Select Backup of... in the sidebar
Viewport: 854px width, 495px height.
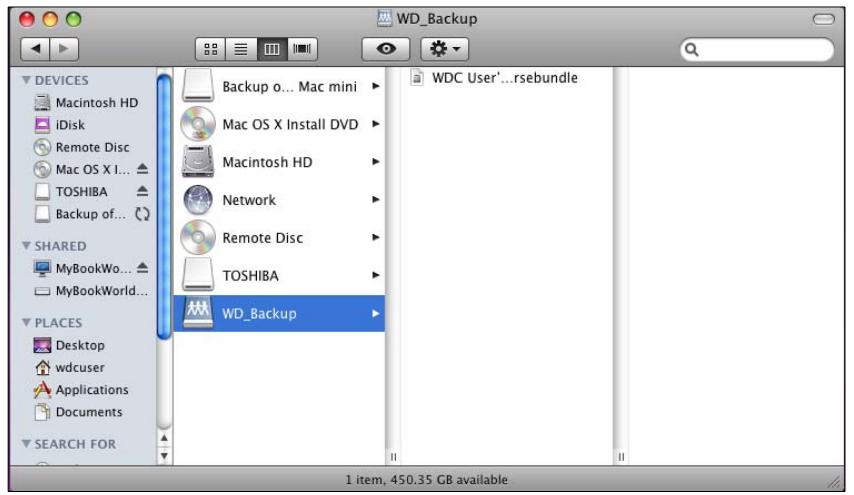[80, 214]
